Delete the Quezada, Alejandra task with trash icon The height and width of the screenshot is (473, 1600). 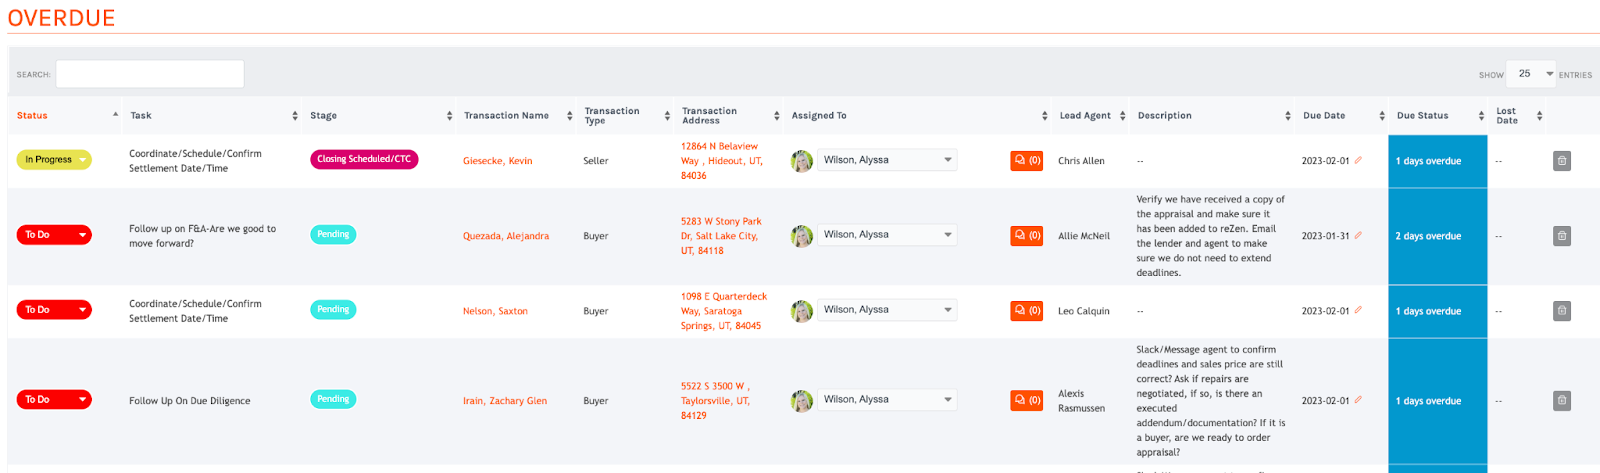tap(1561, 236)
